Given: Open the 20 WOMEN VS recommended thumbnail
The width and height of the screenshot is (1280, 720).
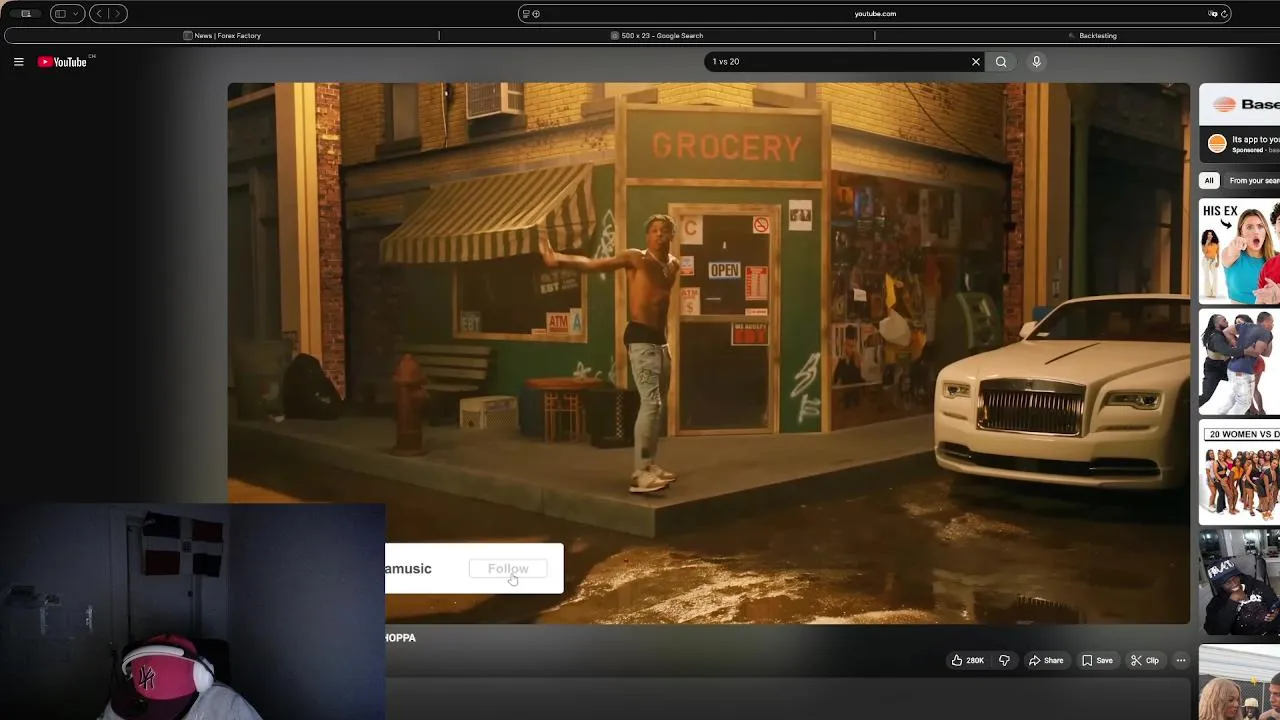Looking at the screenshot, I should [1240, 472].
